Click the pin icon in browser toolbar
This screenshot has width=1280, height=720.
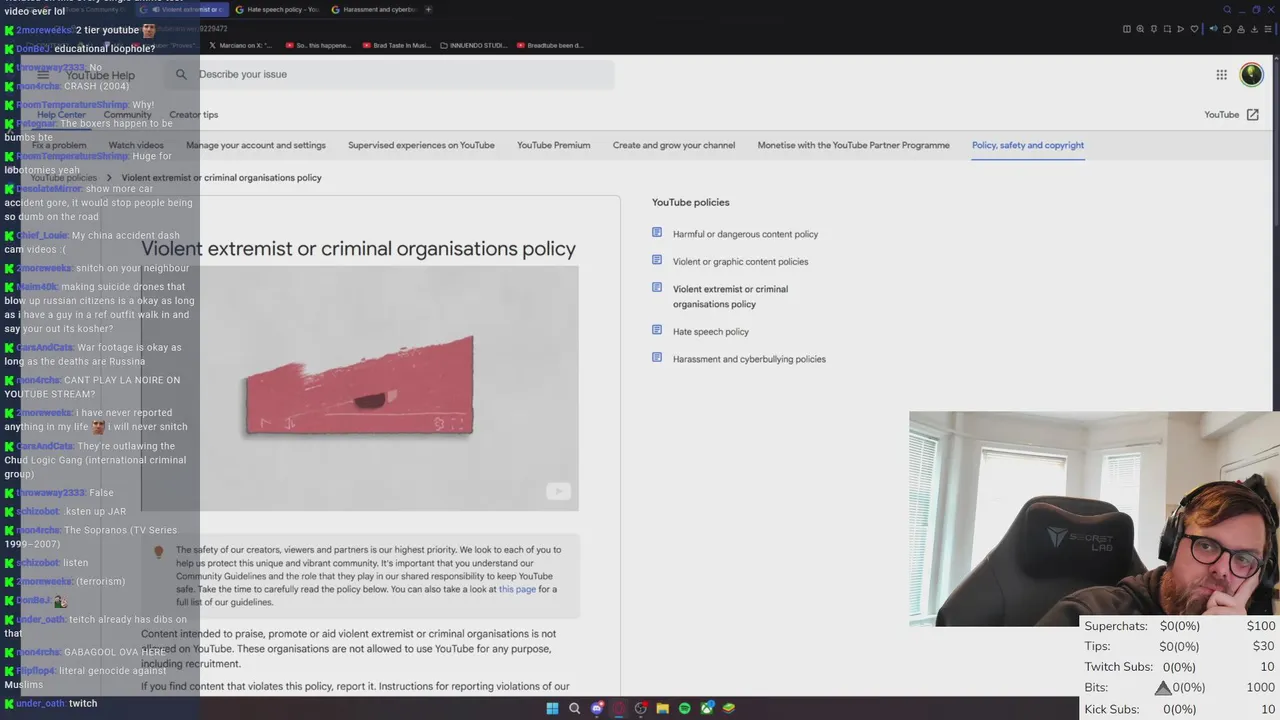point(1154,29)
